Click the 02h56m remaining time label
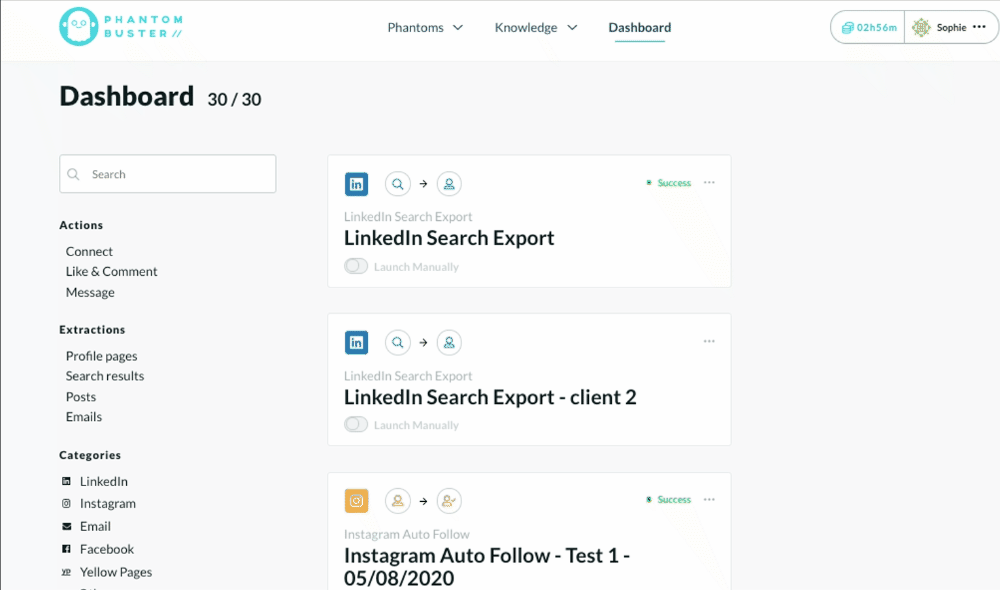Image resolution: width=1000 pixels, height=590 pixels. pos(877,27)
